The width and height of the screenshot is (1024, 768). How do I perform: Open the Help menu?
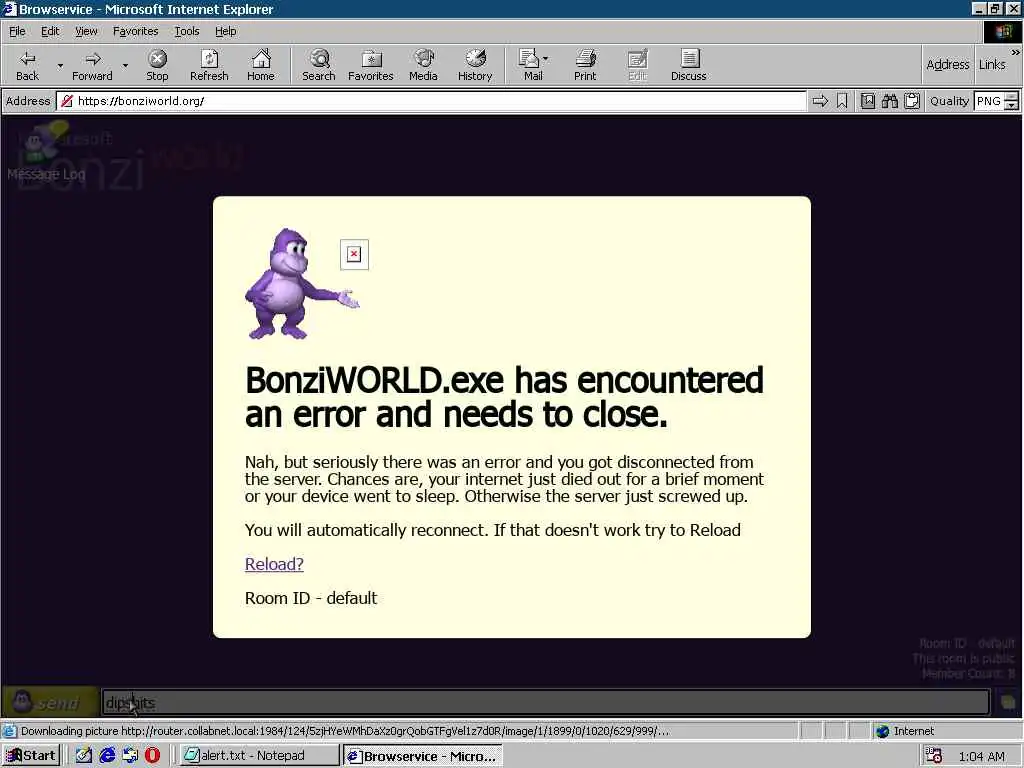coord(225,31)
